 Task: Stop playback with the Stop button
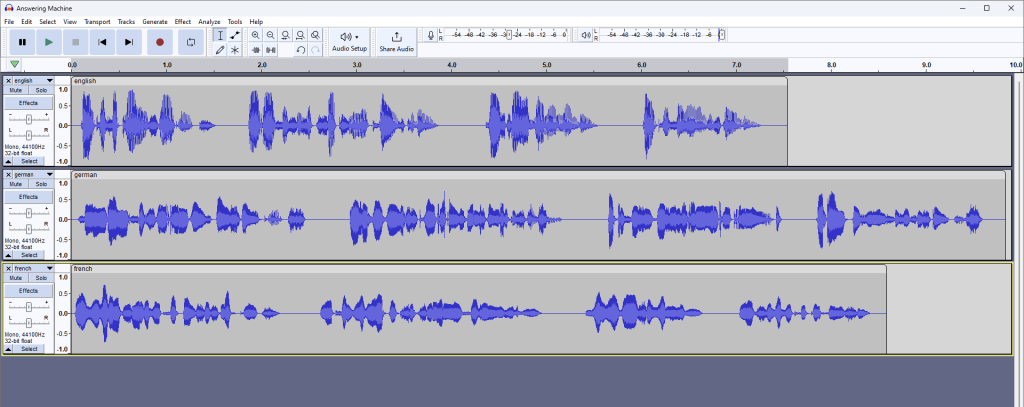(76, 42)
